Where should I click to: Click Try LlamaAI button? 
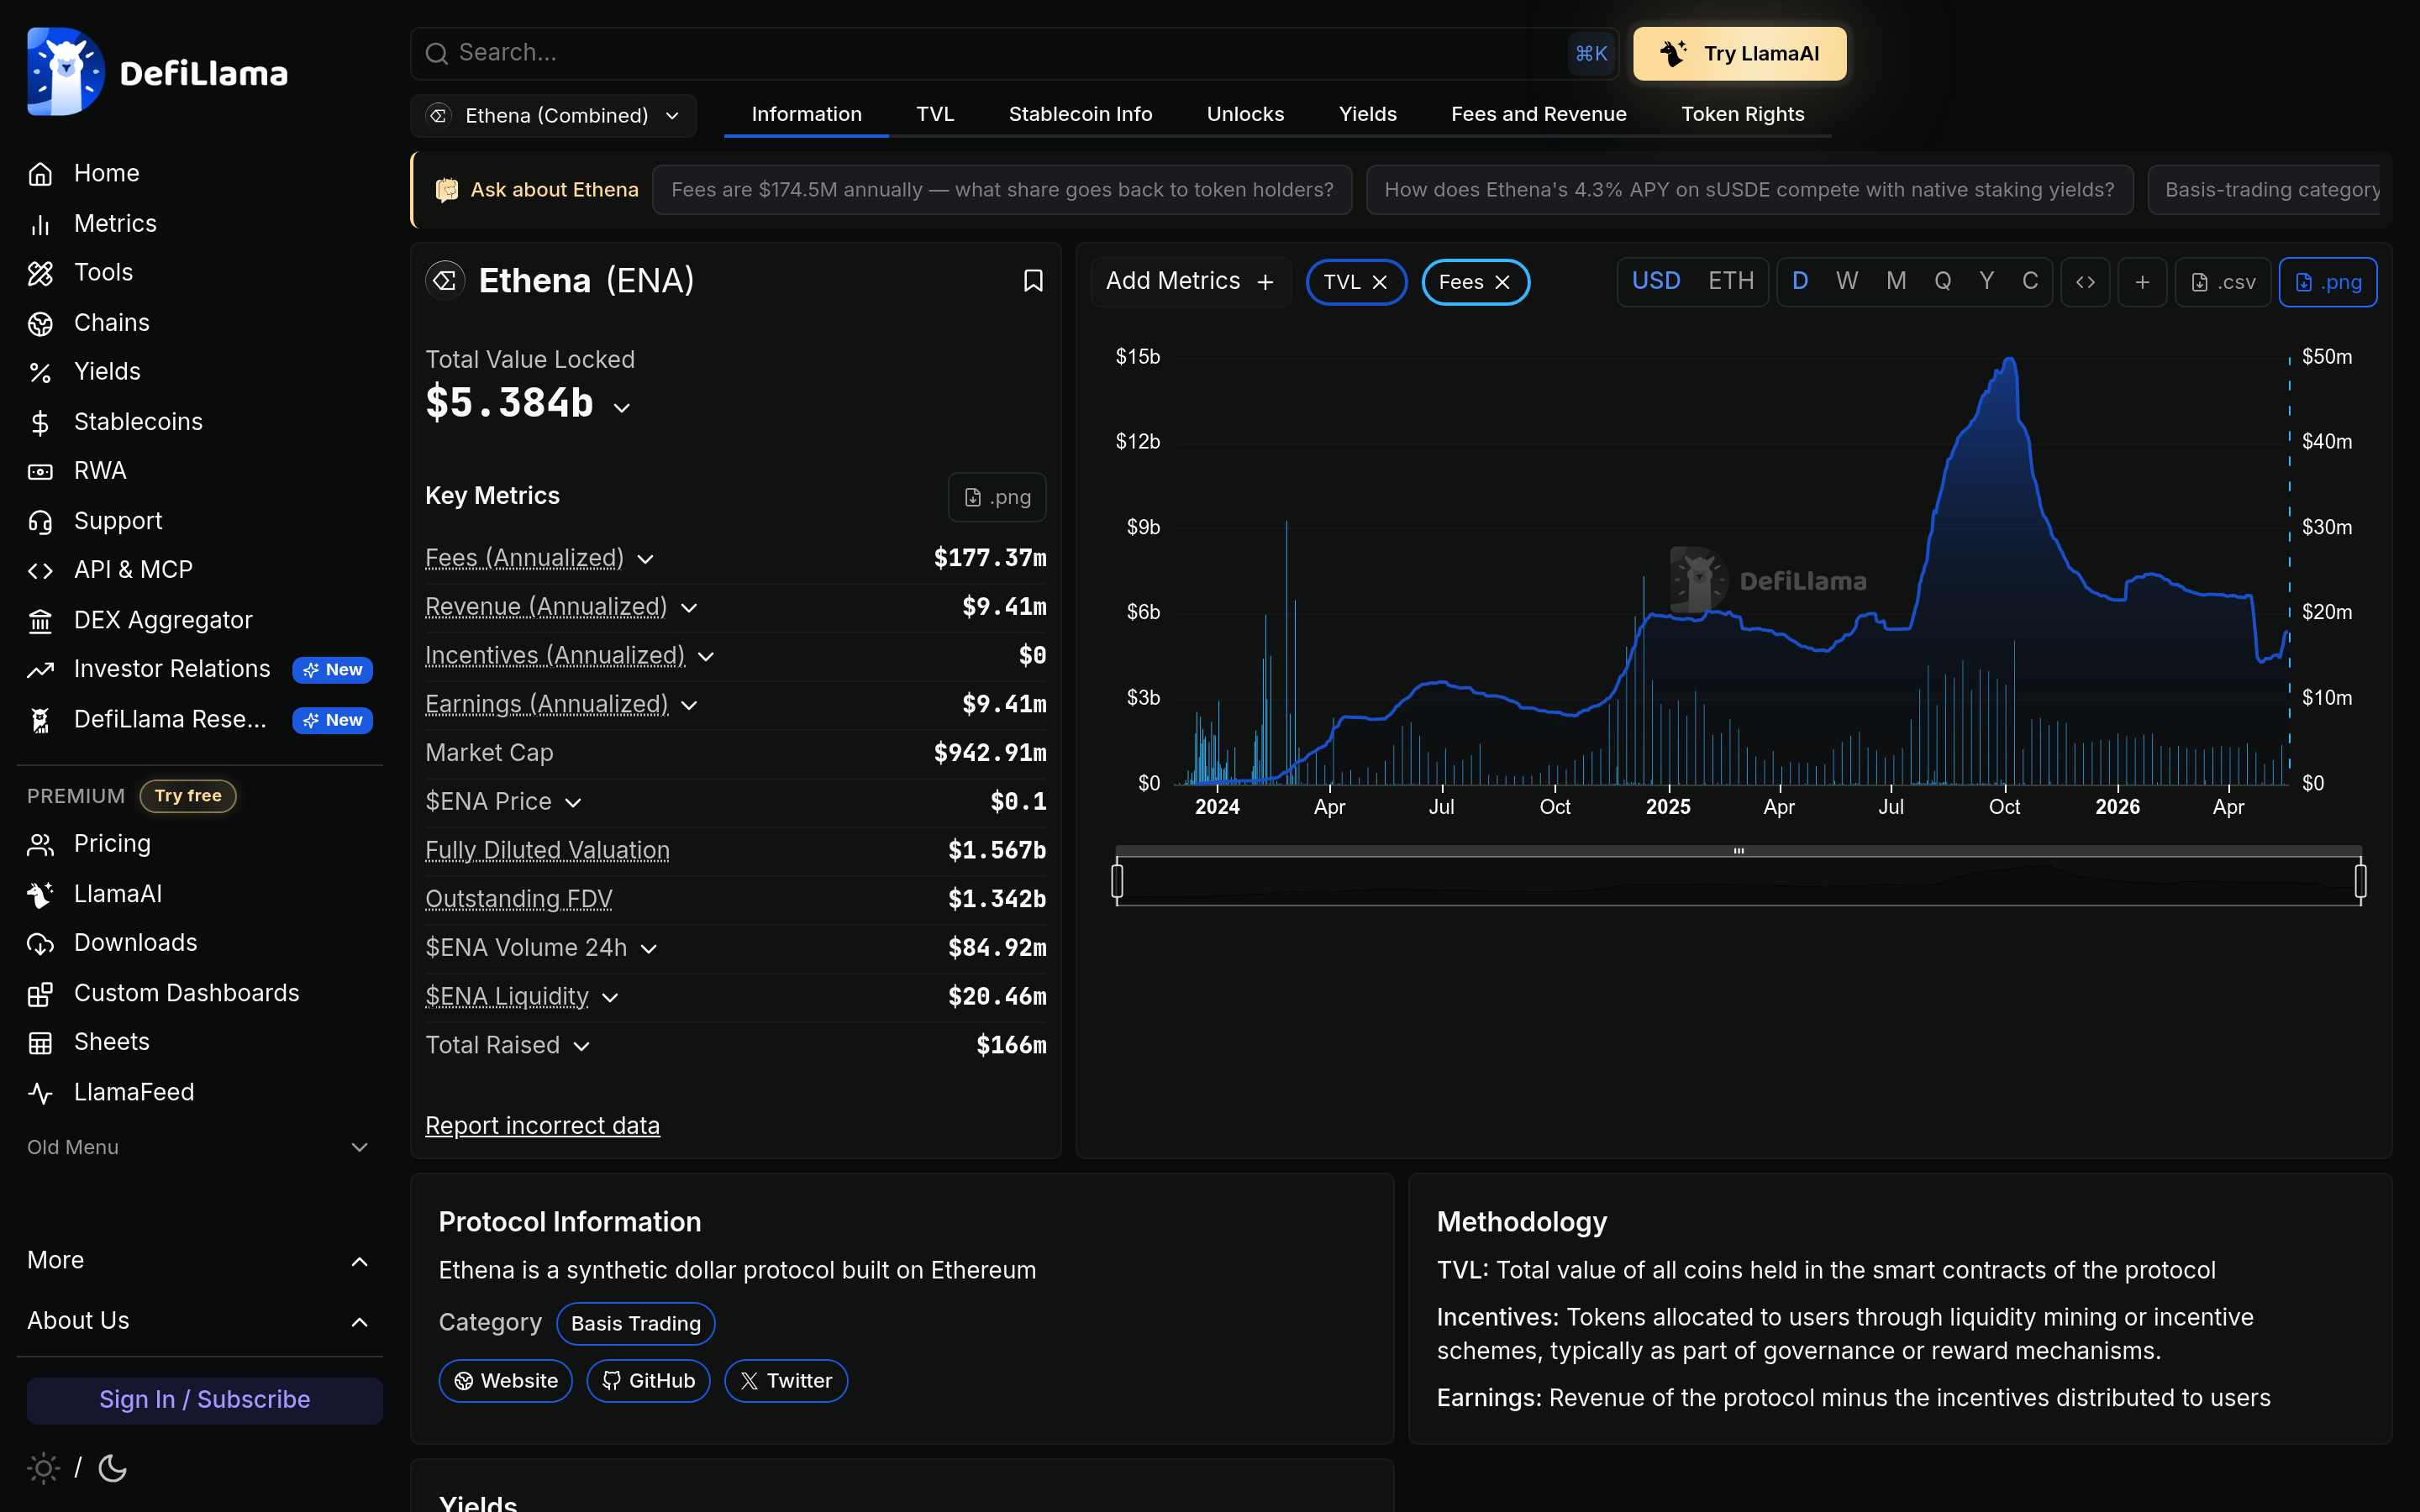pyautogui.click(x=1739, y=54)
